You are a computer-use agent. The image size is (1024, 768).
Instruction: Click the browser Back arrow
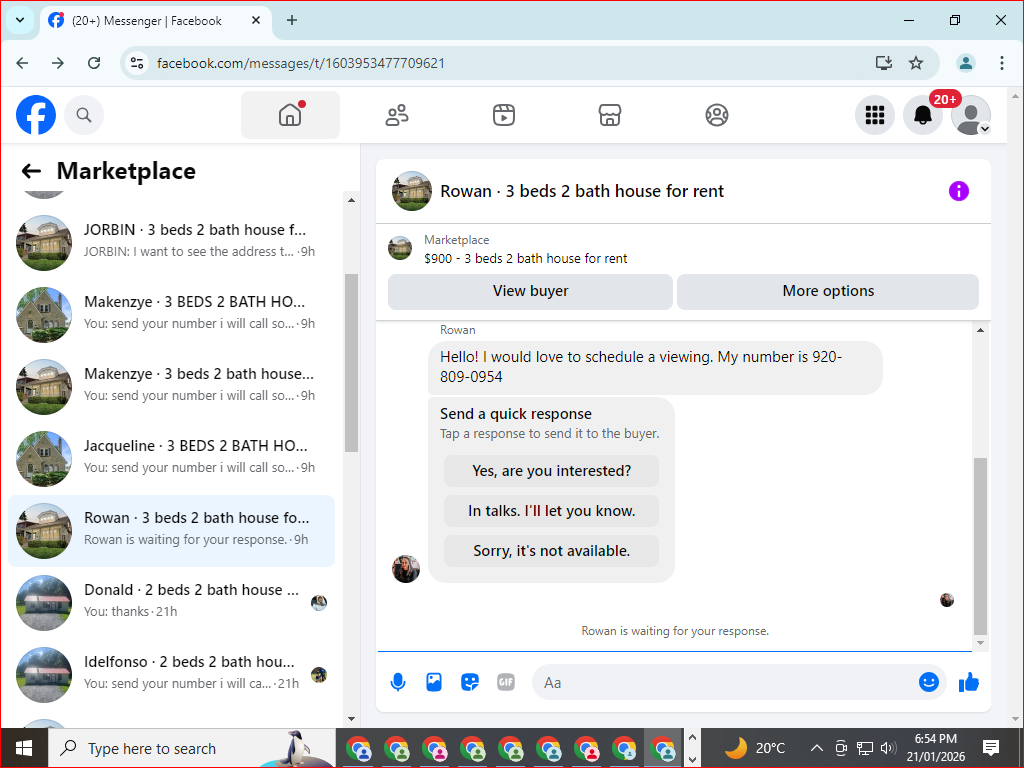22,63
